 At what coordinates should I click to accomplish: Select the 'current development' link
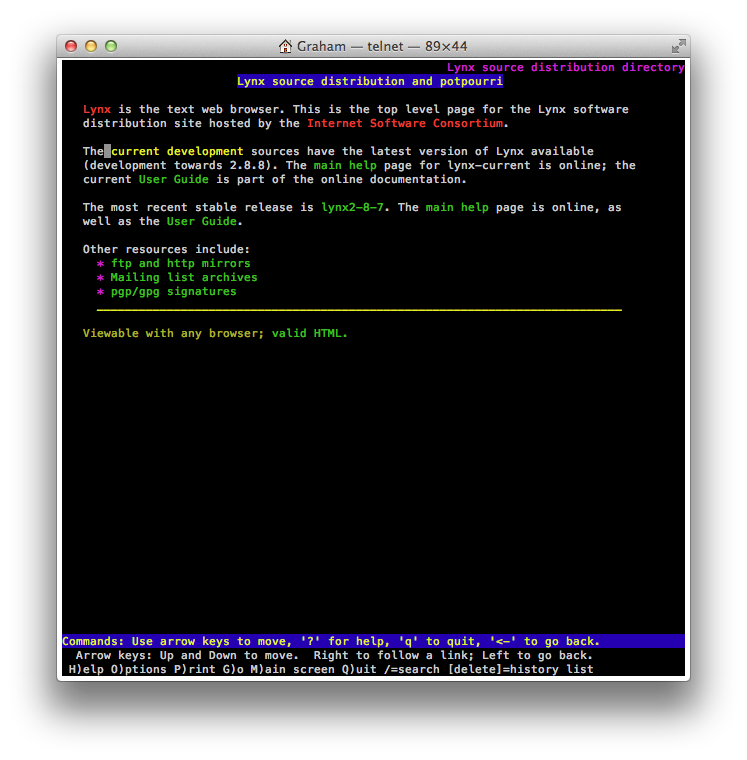click(x=177, y=151)
